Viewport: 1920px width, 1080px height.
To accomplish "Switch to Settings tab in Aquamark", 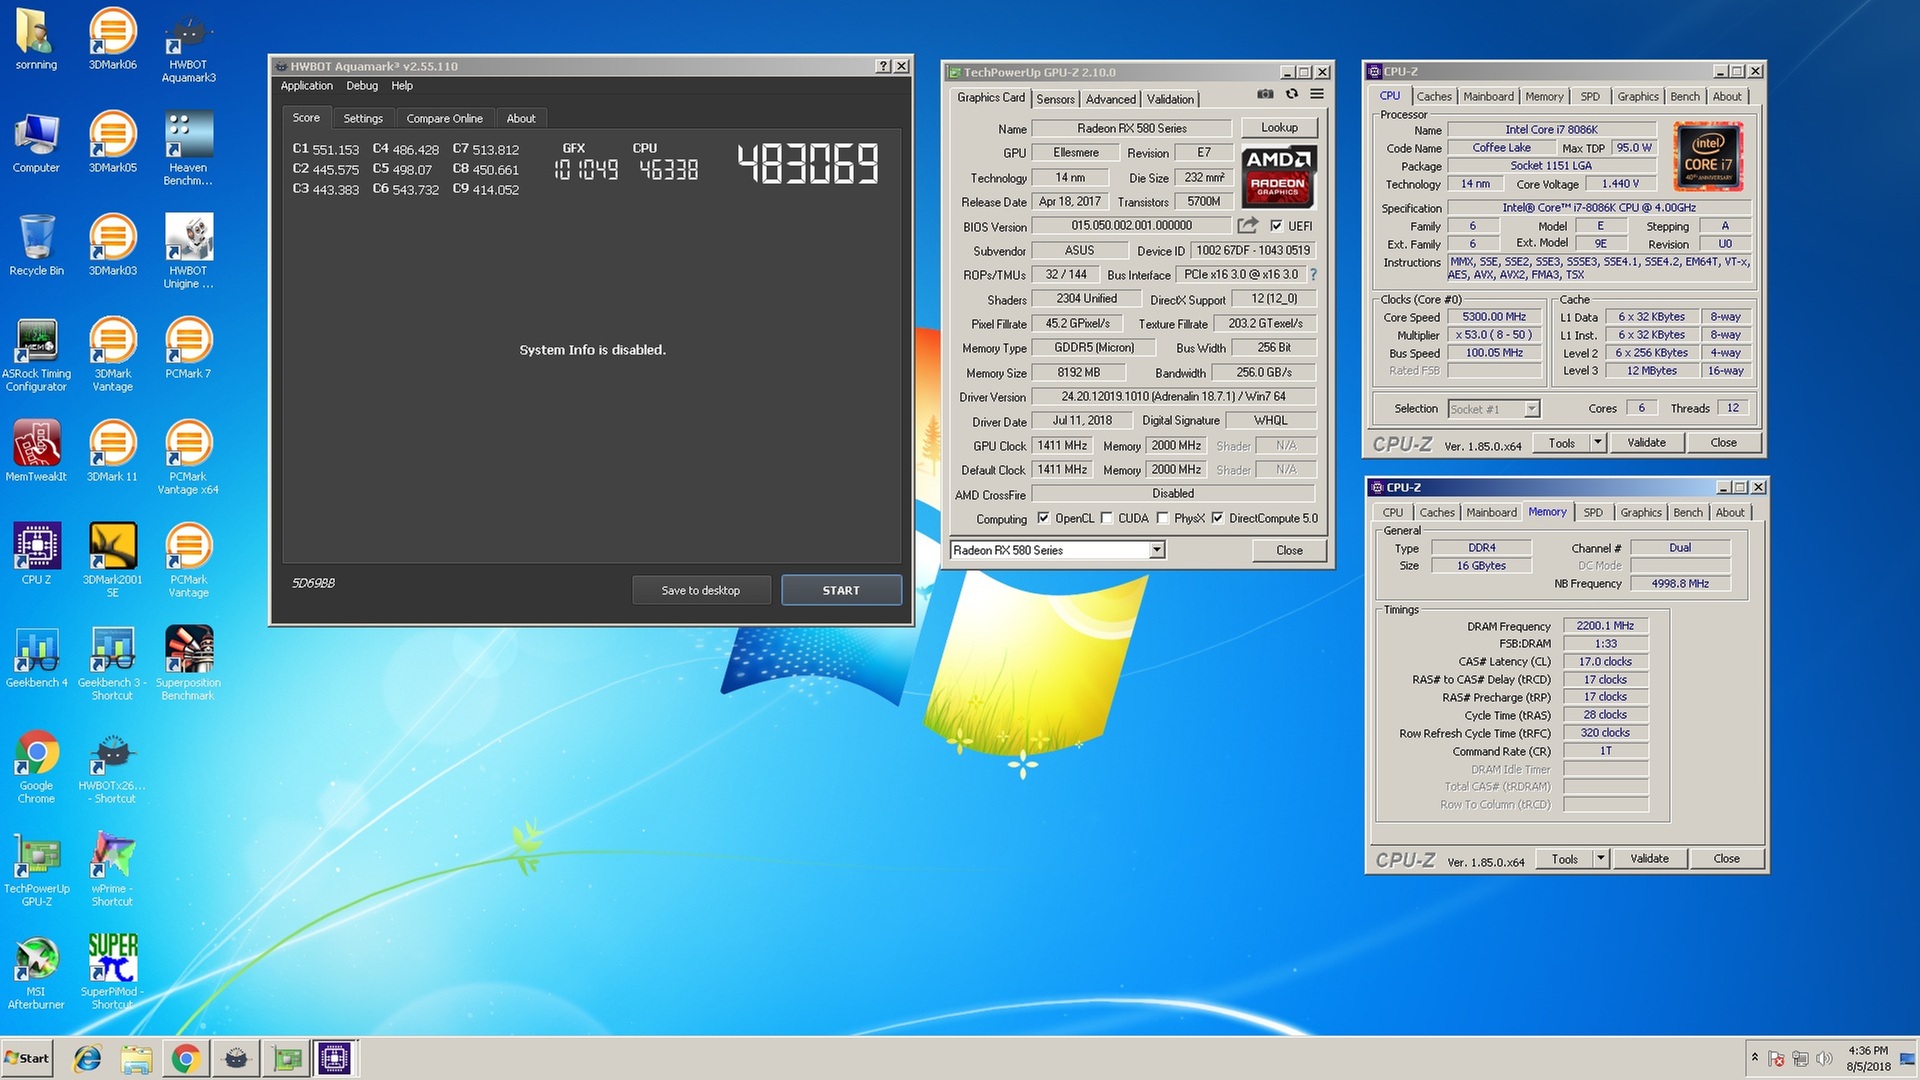I will (x=363, y=118).
